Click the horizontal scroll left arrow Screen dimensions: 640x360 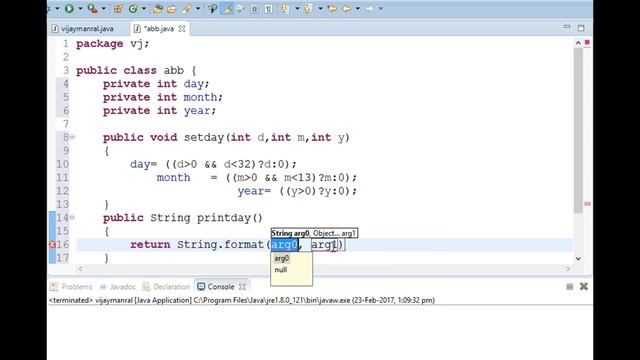tap(80, 269)
